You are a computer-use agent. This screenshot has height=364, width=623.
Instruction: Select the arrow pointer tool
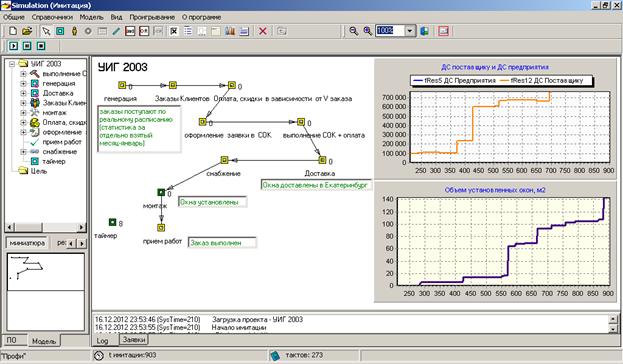tap(46, 31)
